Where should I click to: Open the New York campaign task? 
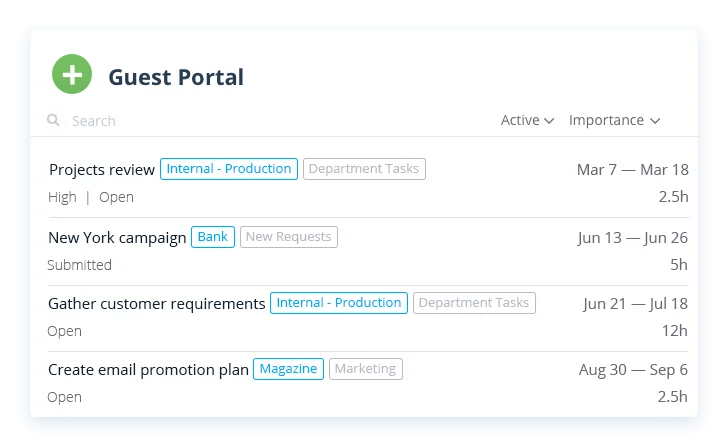point(117,238)
